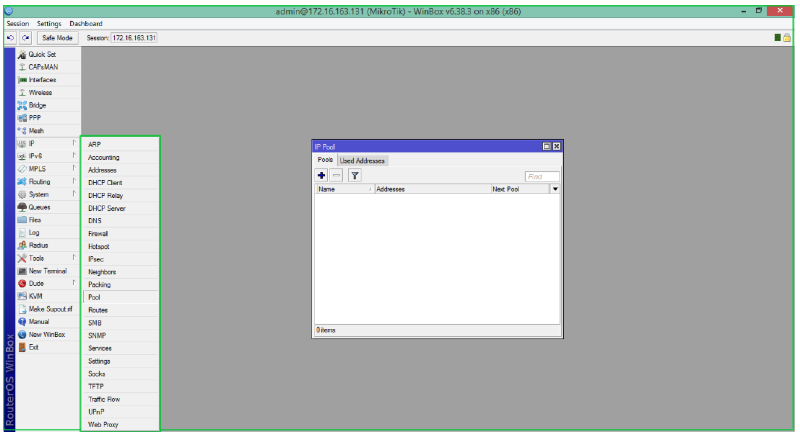Viewport: 800px width, 437px height.
Task: Click the filter funnel icon in IP Pool
Action: (x=355, y=176)
